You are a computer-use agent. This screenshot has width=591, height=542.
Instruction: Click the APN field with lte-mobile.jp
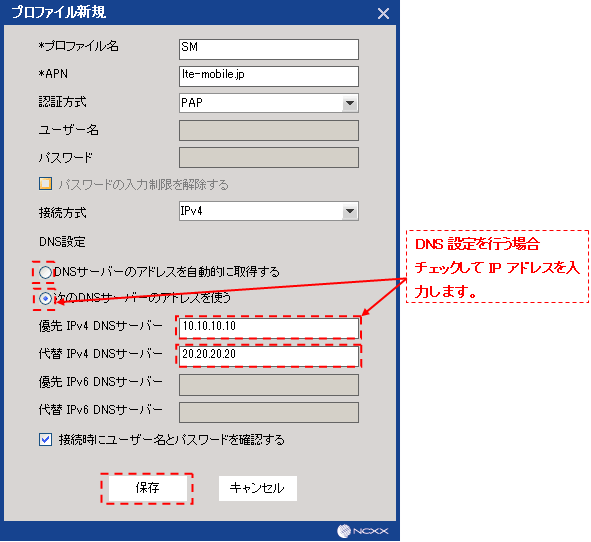(x=269, y=76)
